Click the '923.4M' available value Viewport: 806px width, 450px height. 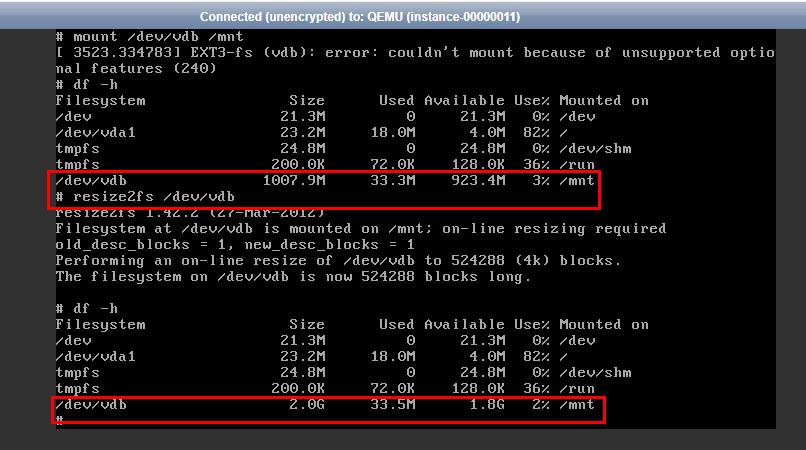[478, 181]
